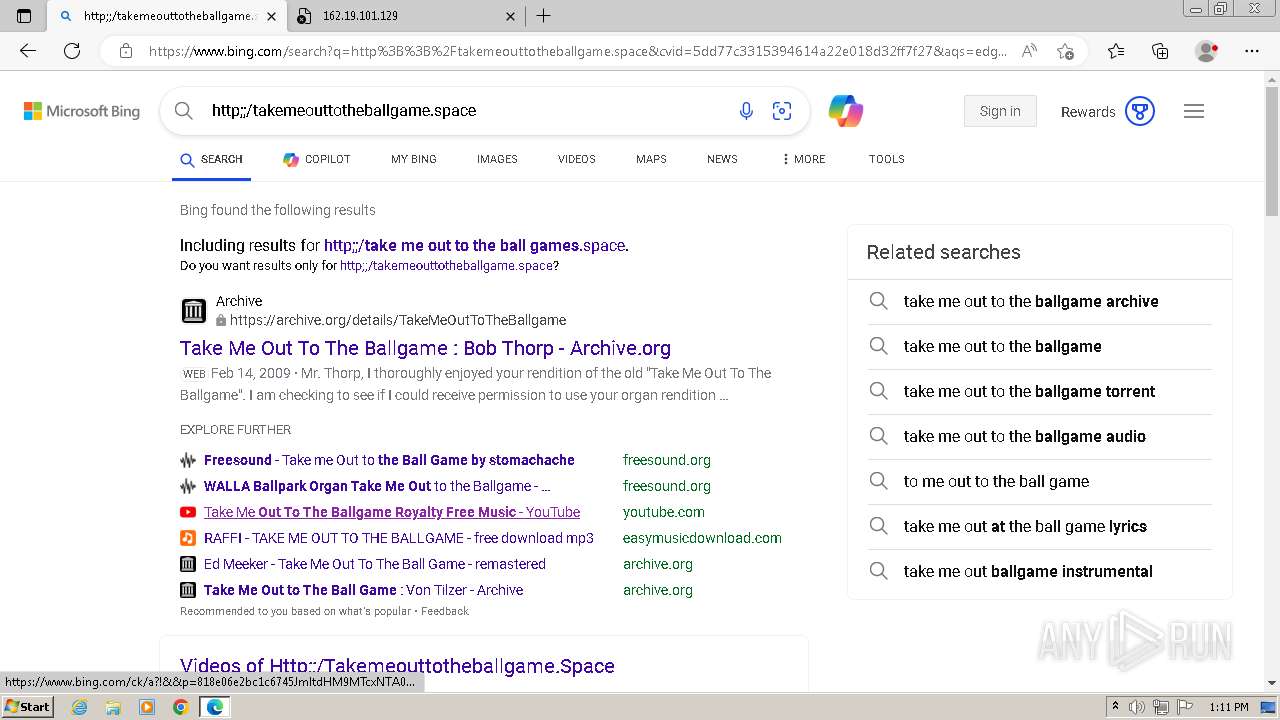Click the Microsoft Bing logo
1280x720 pixels.
point(82,111)
